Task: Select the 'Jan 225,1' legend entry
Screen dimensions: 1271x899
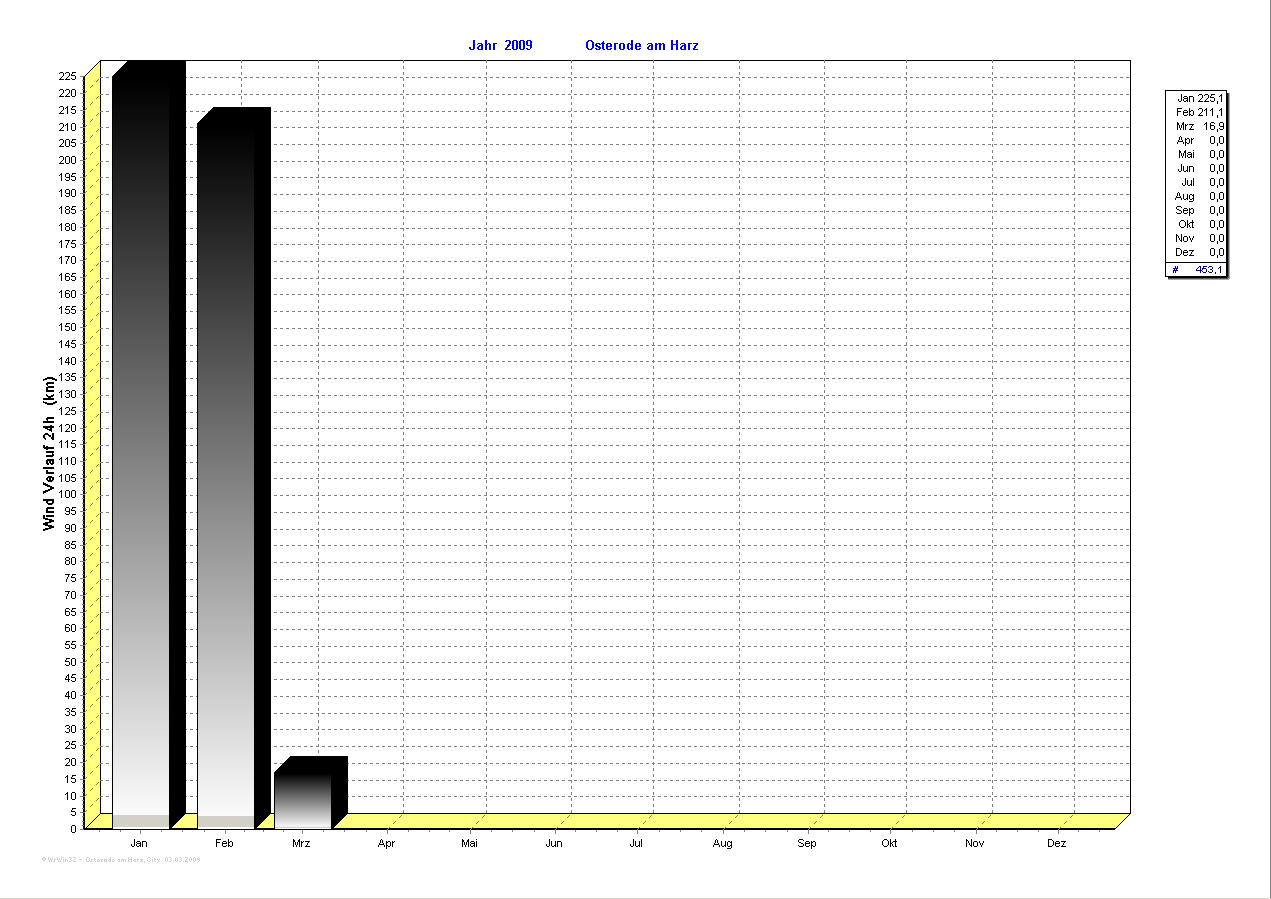Action: [1197, 98]
